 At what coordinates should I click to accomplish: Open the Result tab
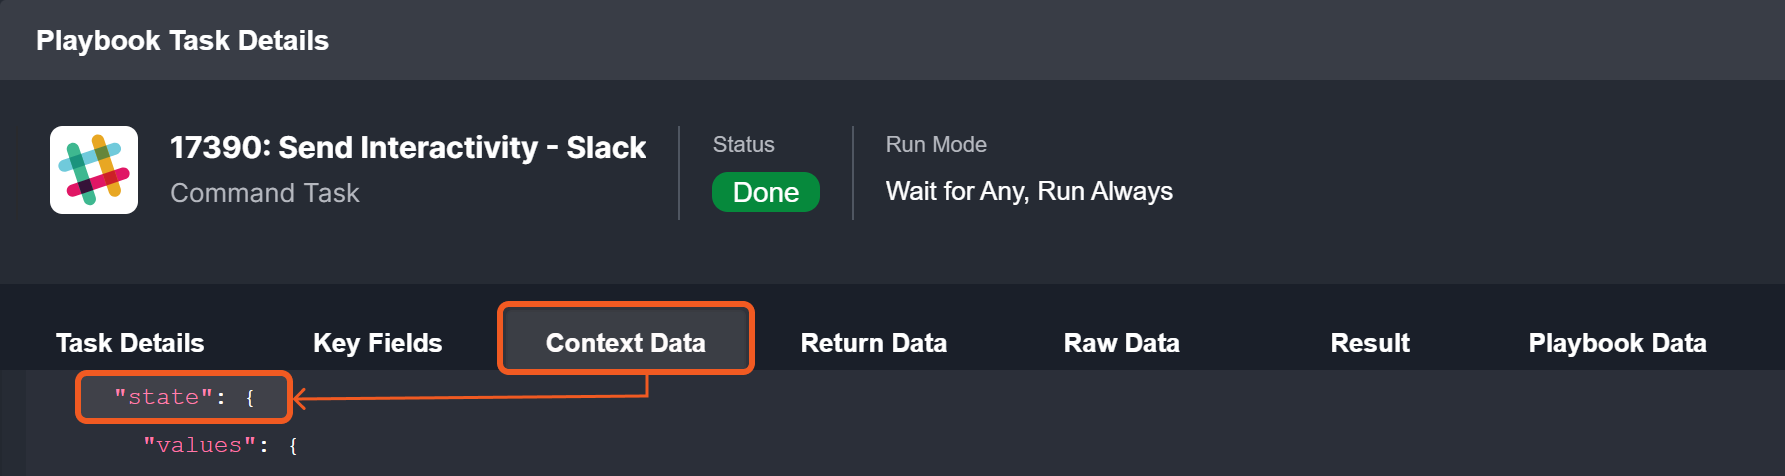click(1369, 343)
